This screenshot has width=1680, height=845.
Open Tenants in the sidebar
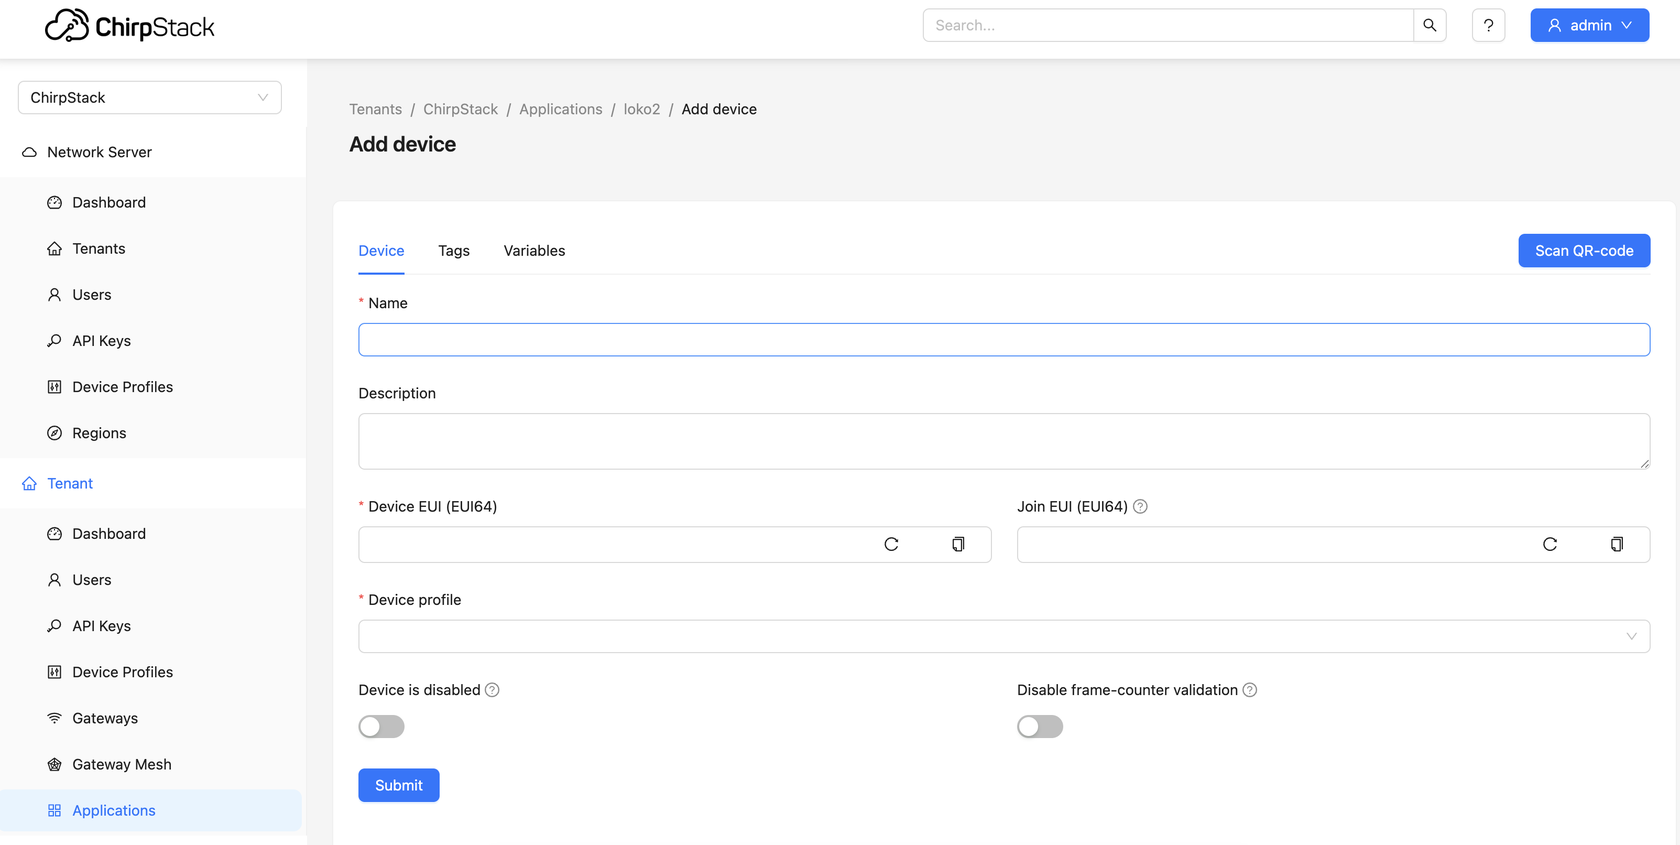pos(151,248)
